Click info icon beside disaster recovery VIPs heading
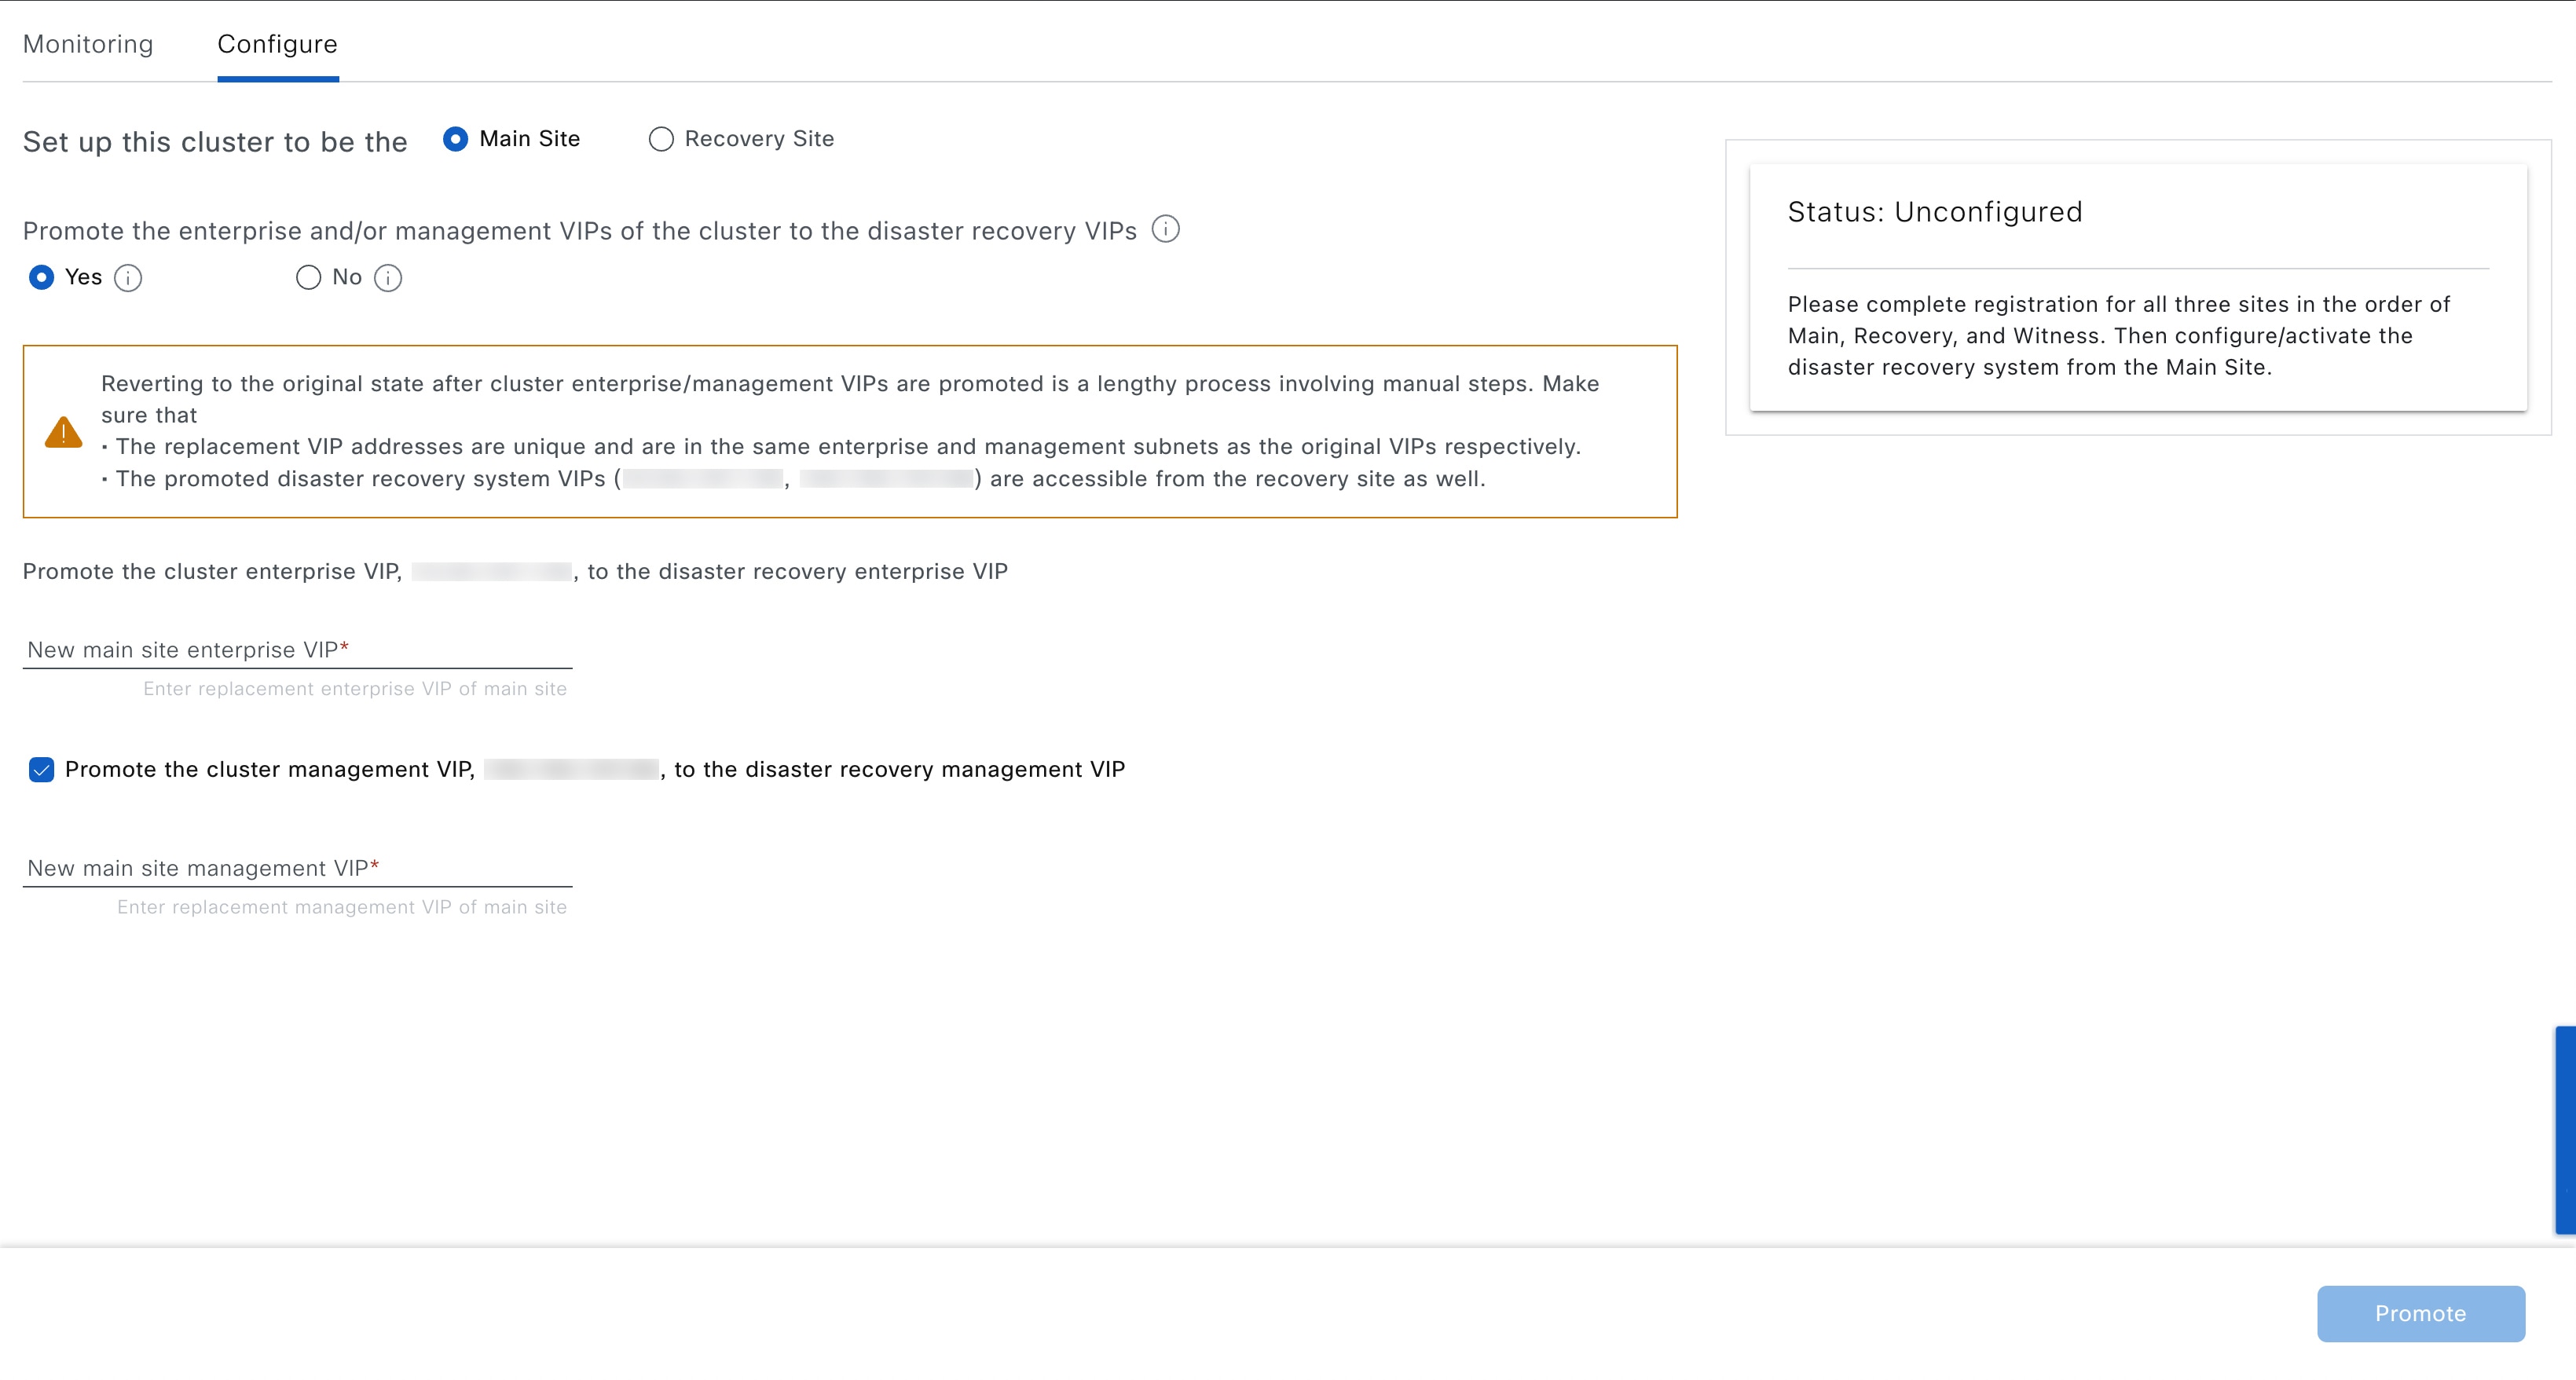Screen dimensions: 2576x1380 1165,230
